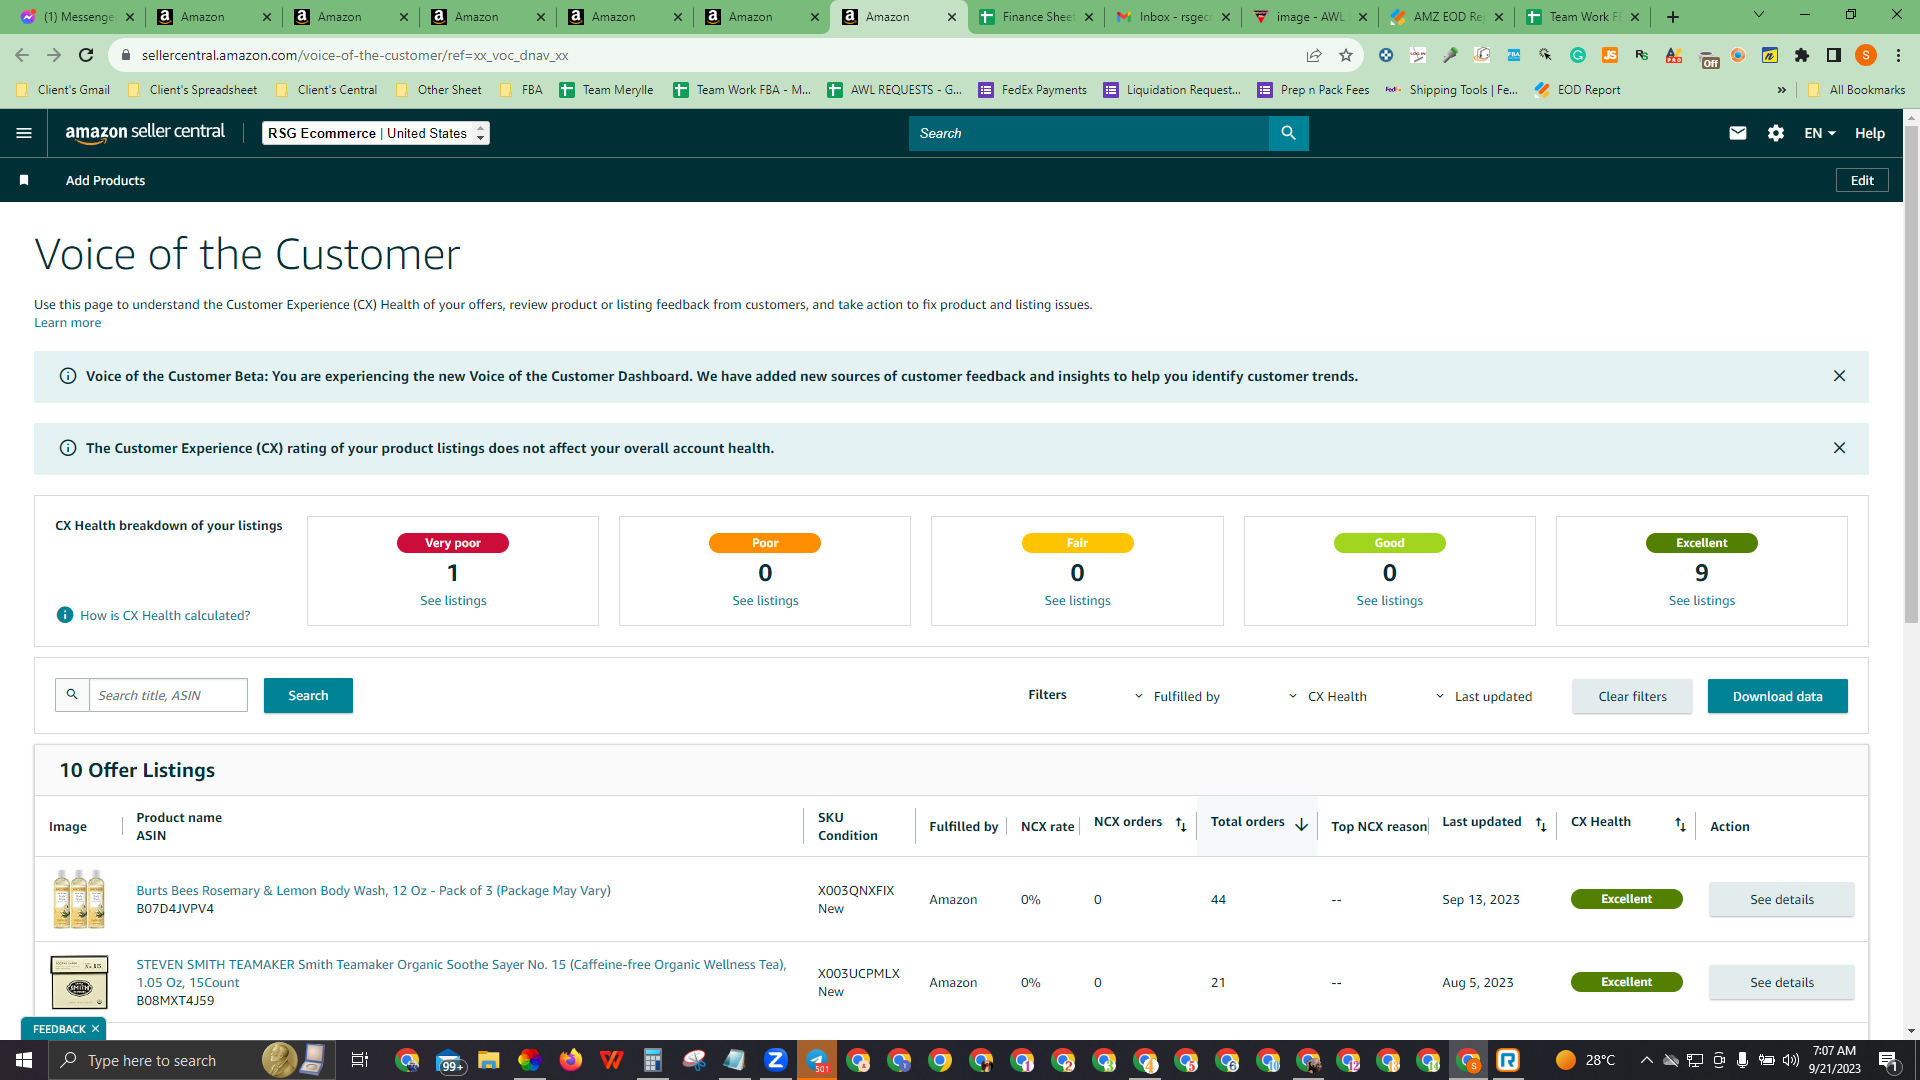Open the Seller Central hamburger menu
The height and width of the screenshot is (1080, 1920).
24,133
